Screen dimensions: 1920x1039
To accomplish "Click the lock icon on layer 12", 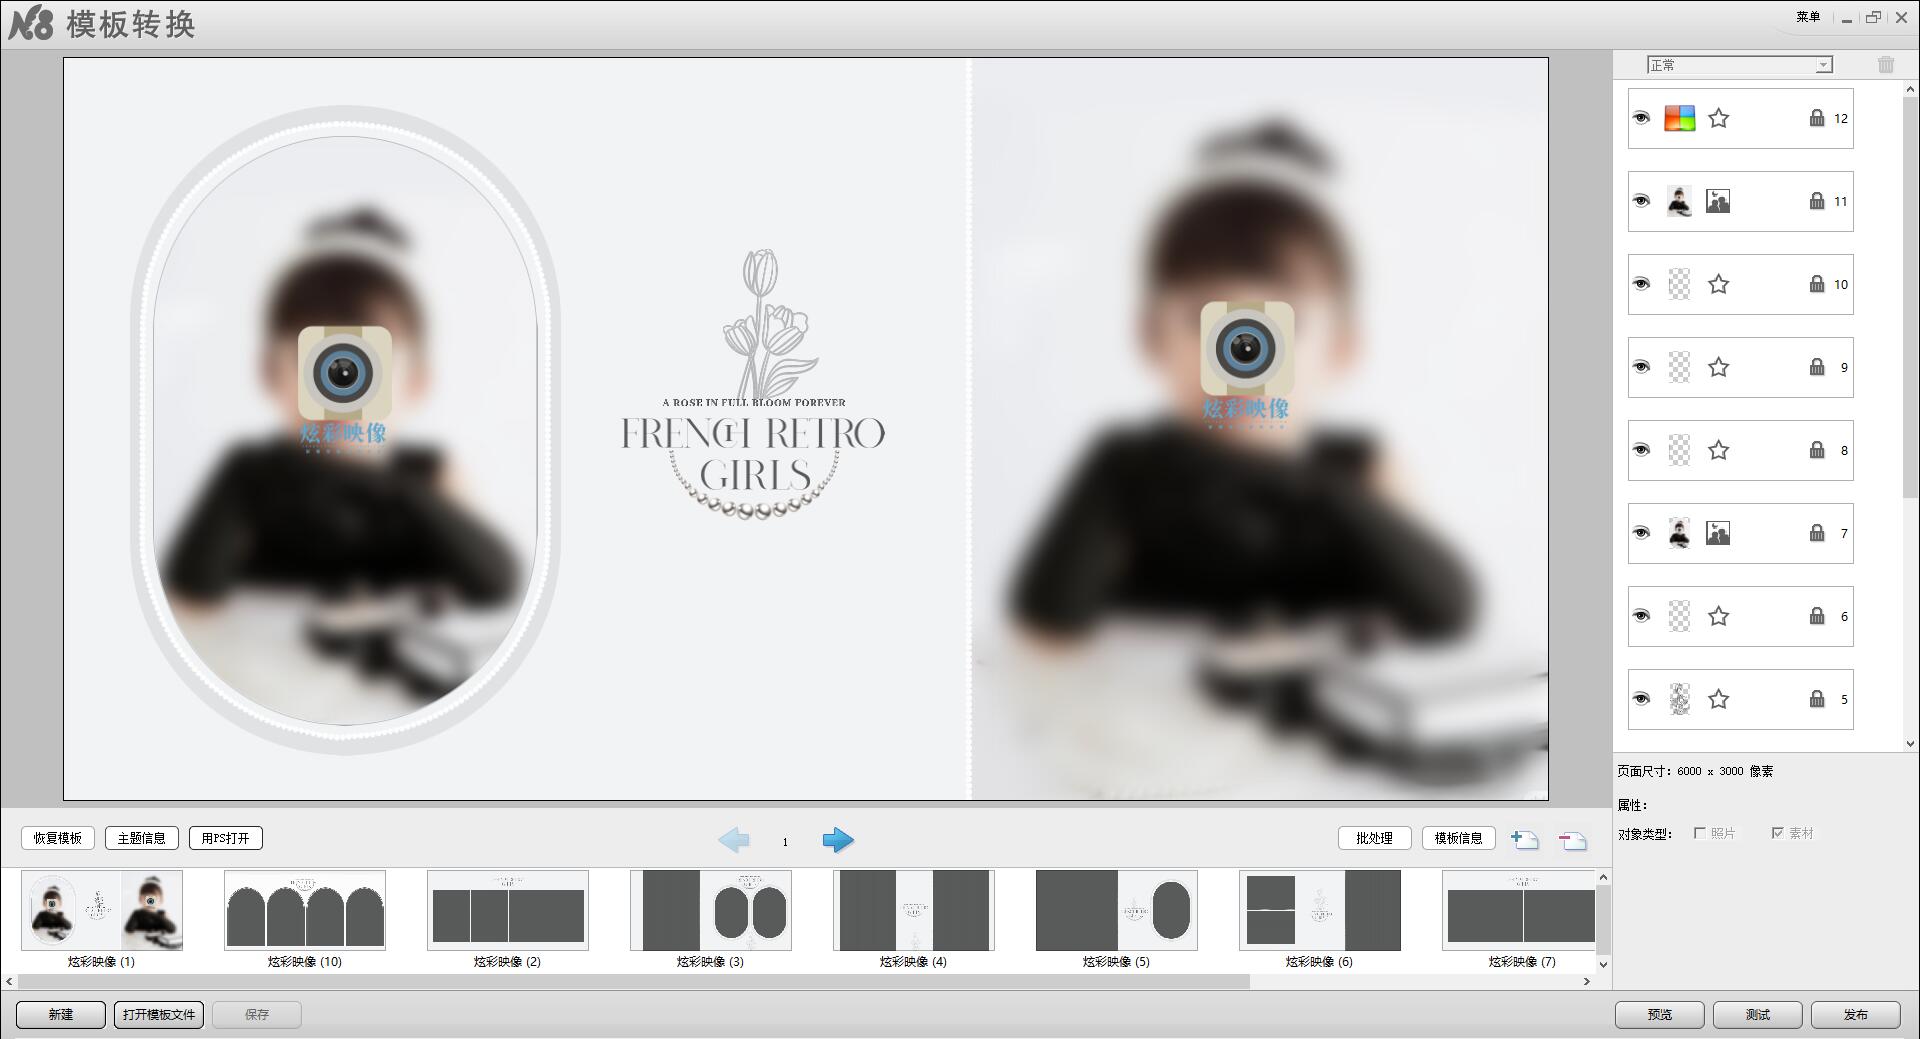I will [x=1816, y=118].
